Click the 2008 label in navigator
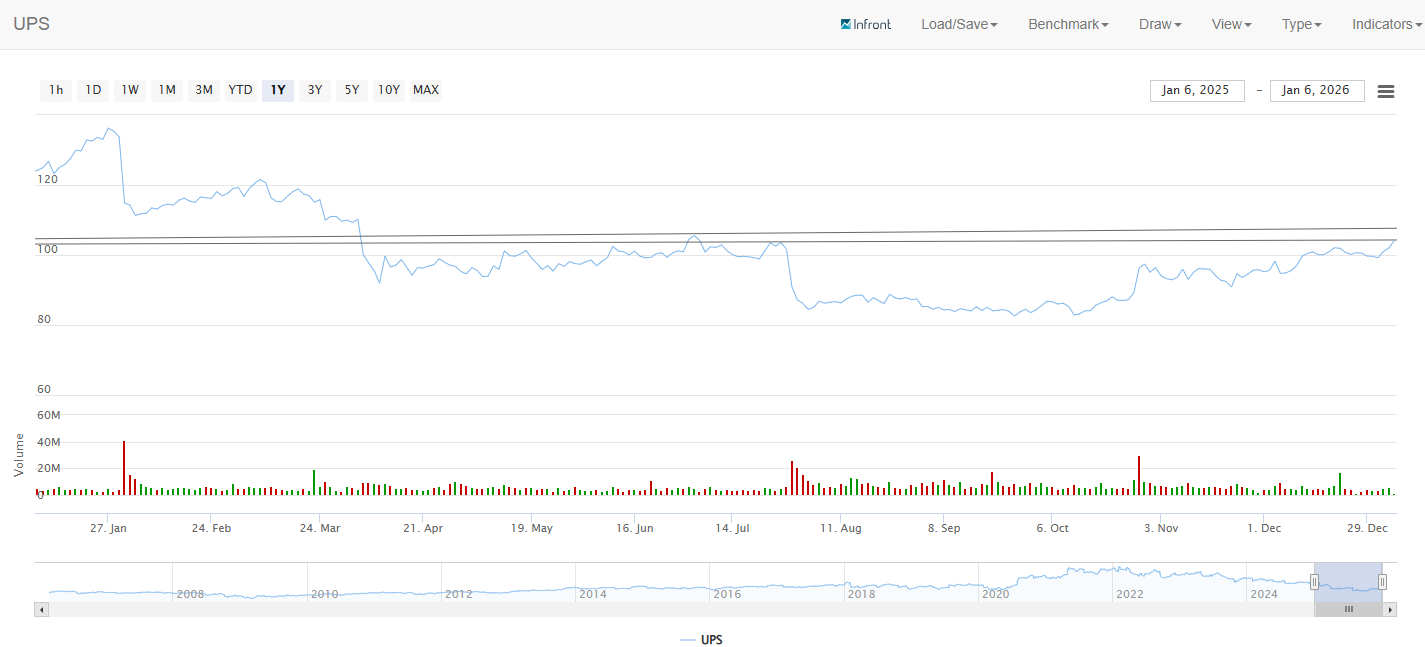1425x647 pixels. [190, 594]
